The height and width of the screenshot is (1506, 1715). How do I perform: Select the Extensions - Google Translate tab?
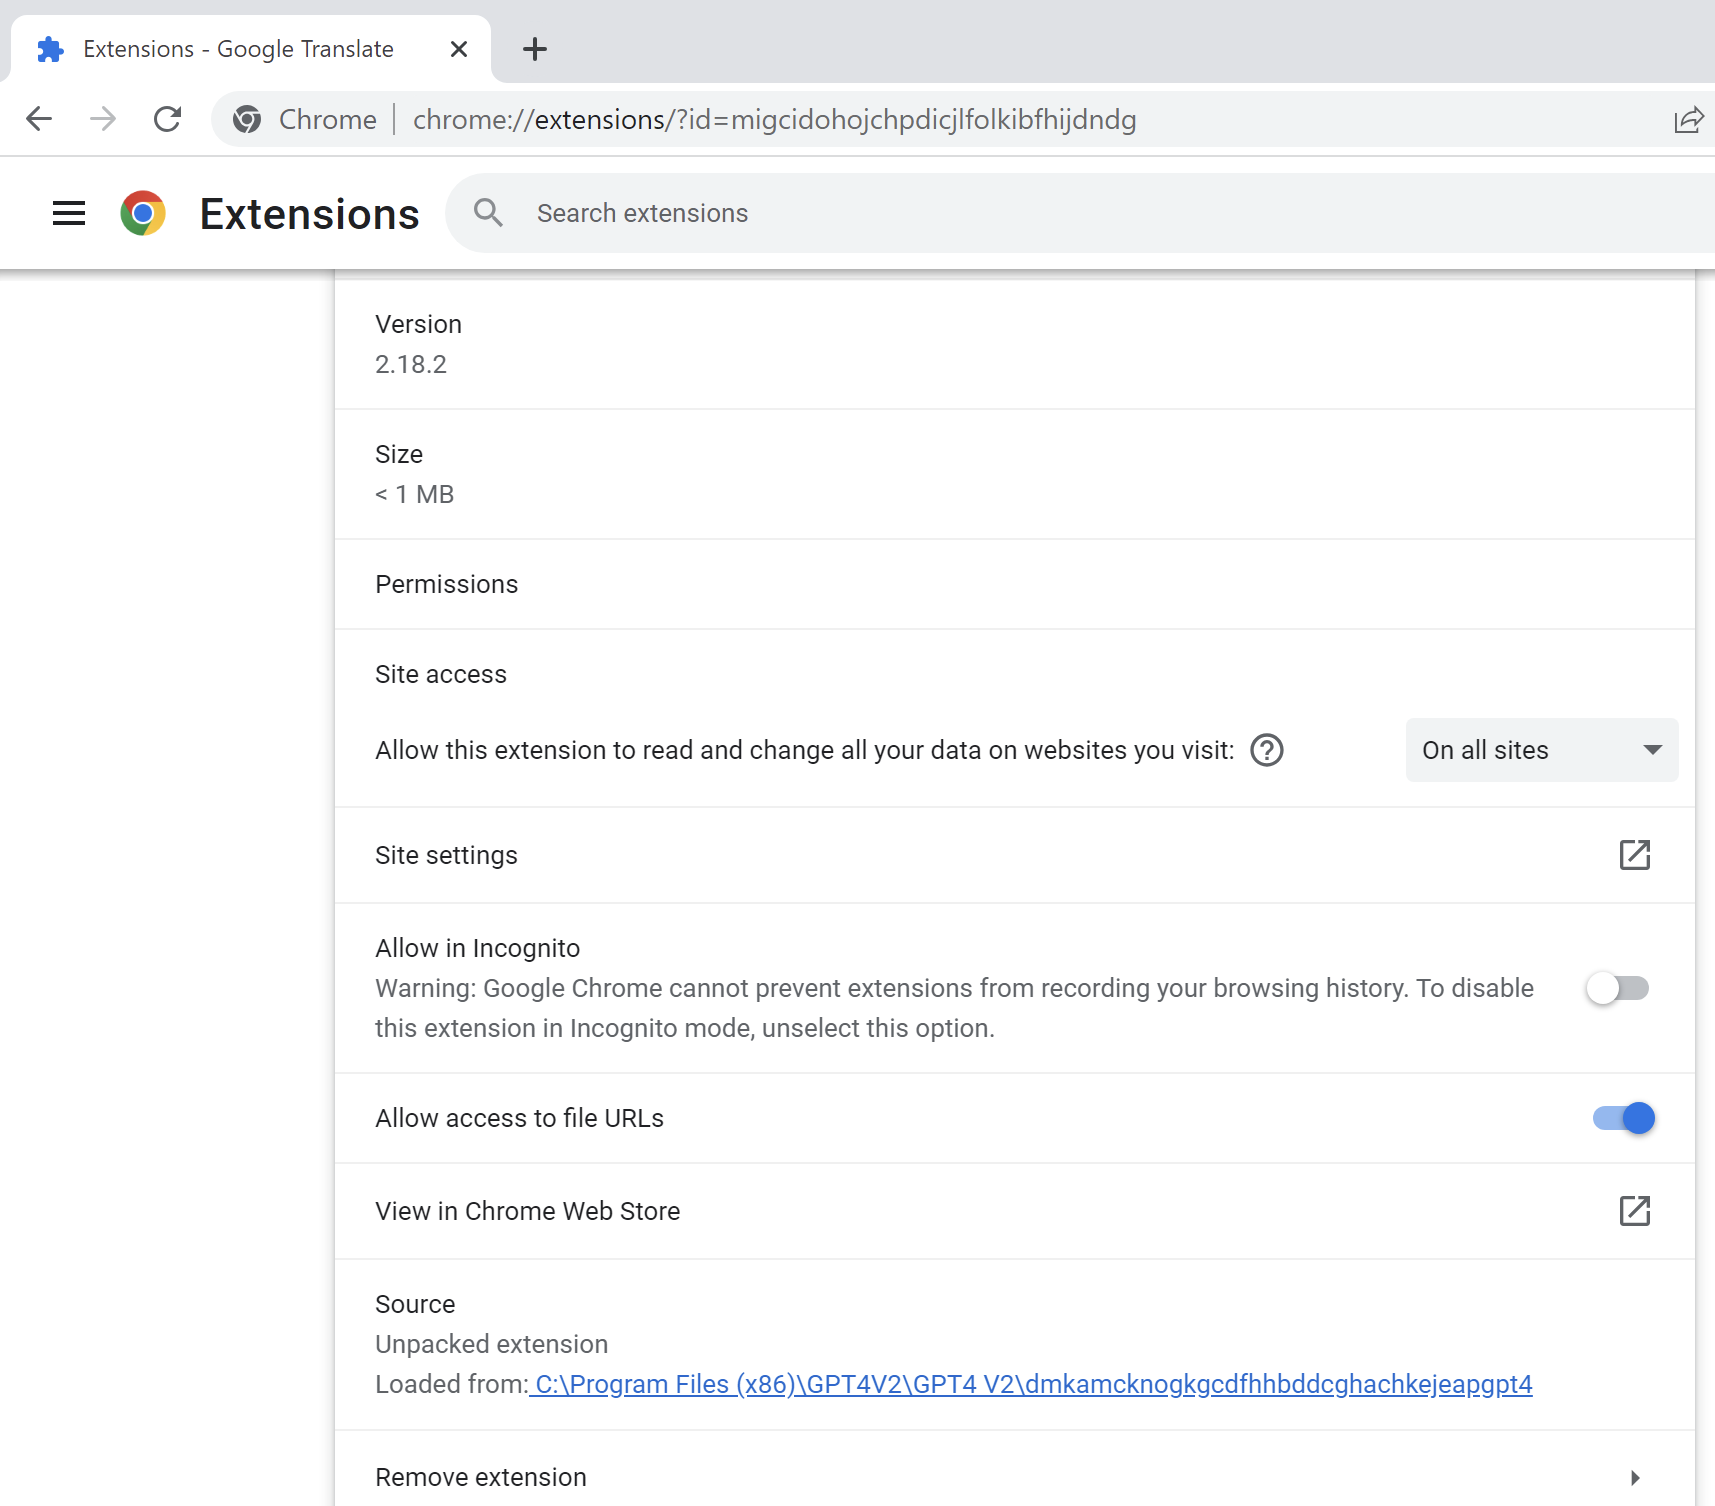coord(238,49)
